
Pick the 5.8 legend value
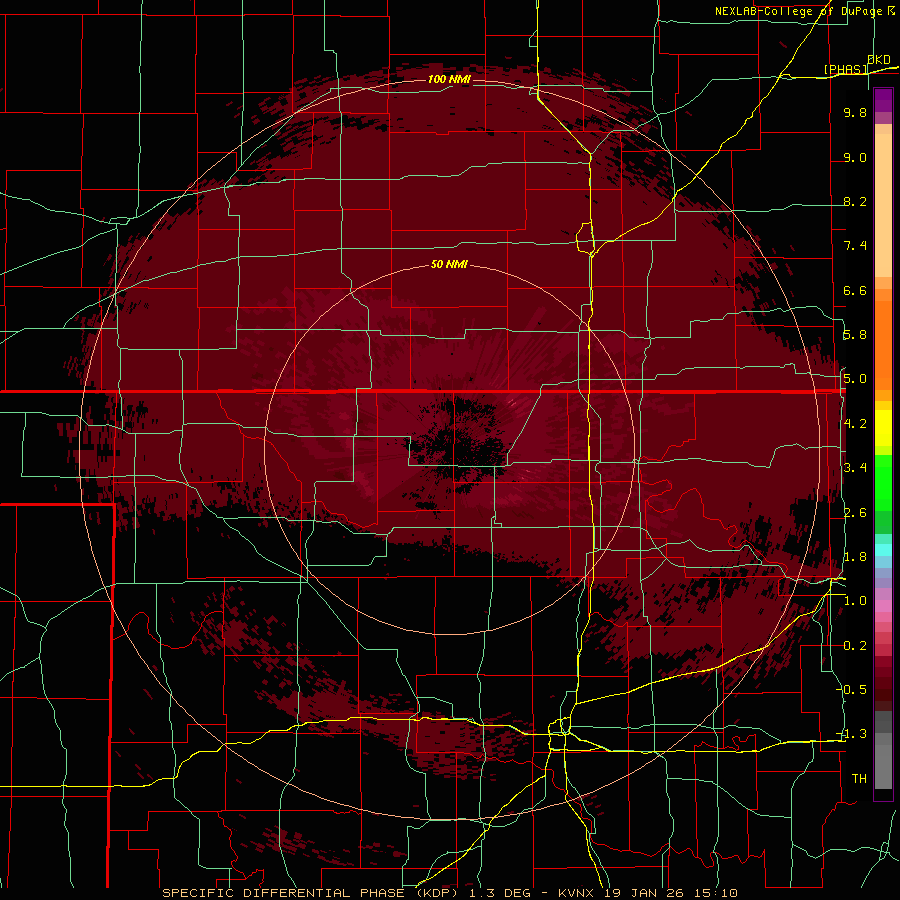(x=855, y=335)
